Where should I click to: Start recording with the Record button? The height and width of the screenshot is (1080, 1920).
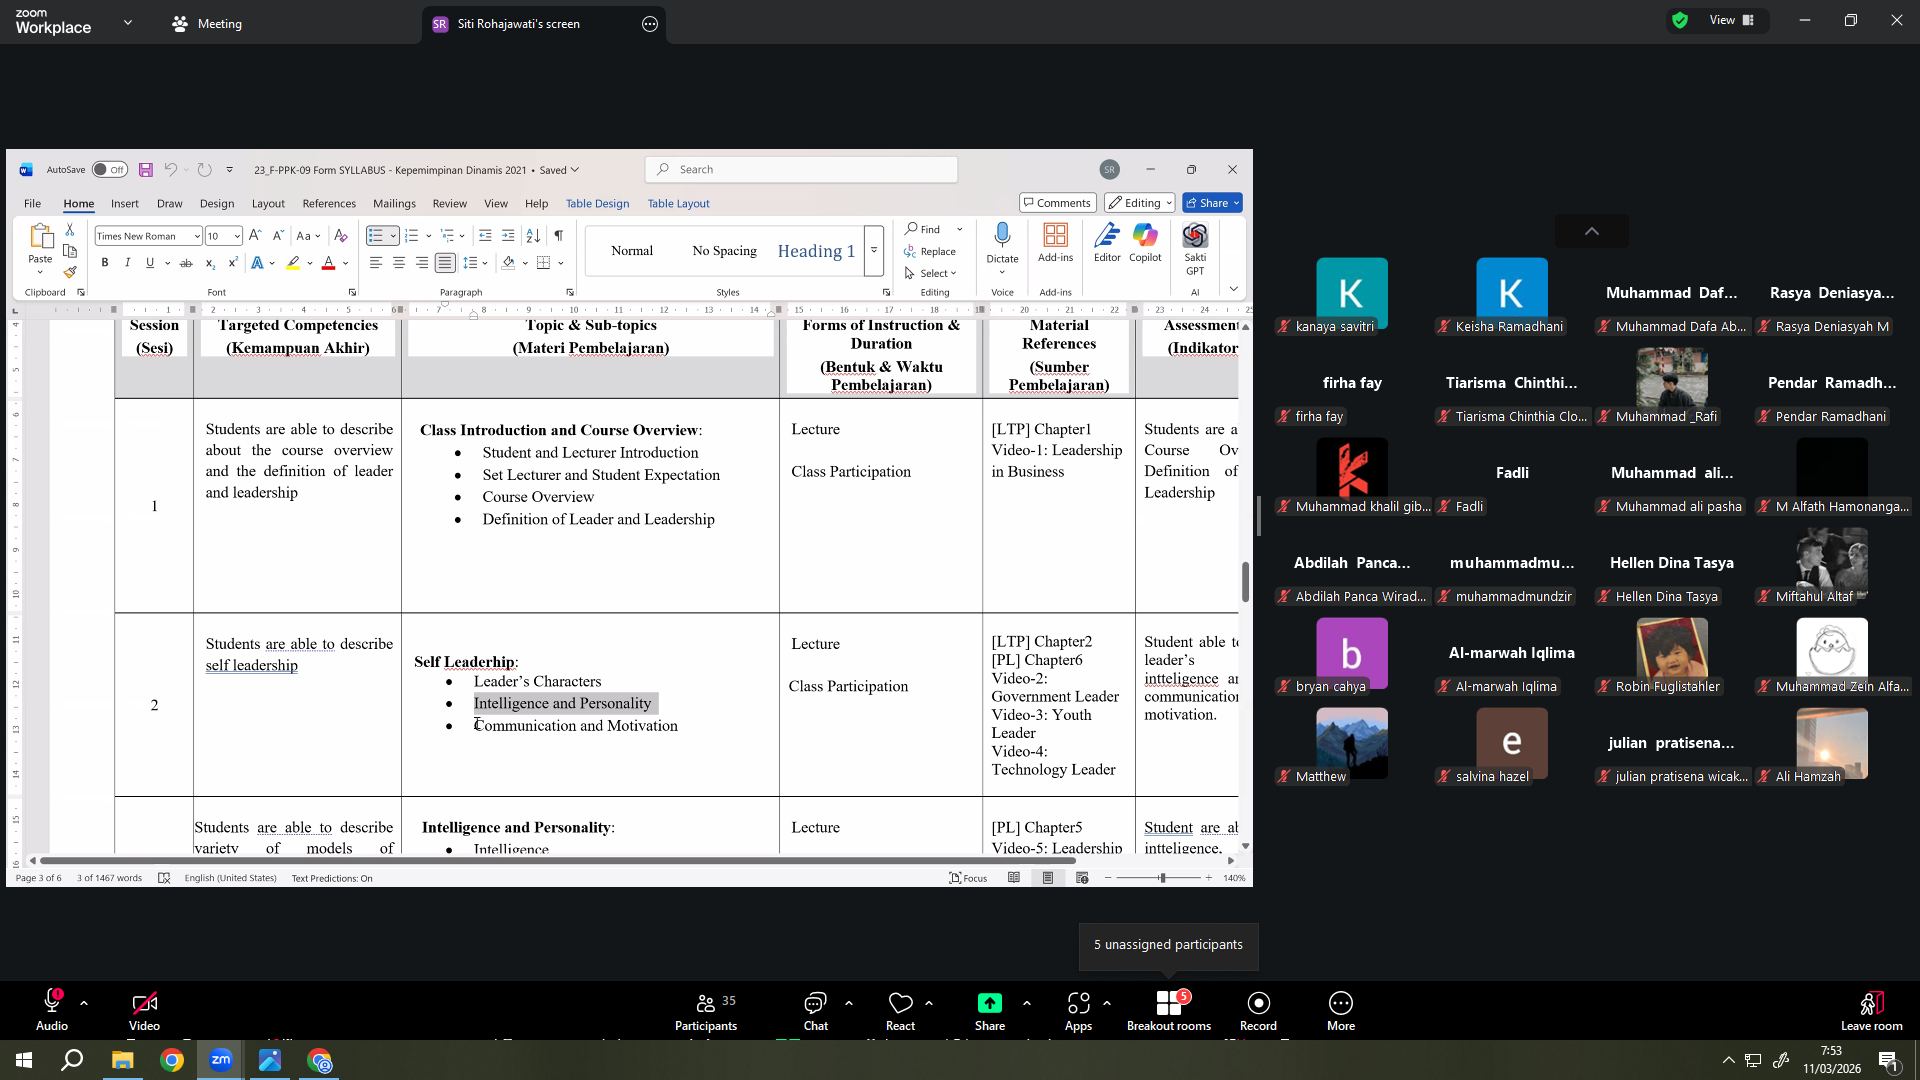(x=1258, y=1011)
